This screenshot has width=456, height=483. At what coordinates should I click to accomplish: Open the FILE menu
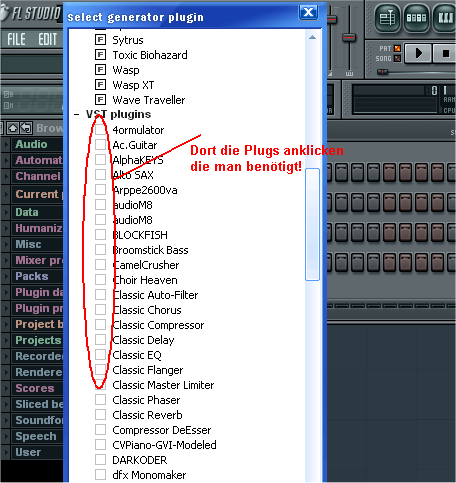pos(16,39)
